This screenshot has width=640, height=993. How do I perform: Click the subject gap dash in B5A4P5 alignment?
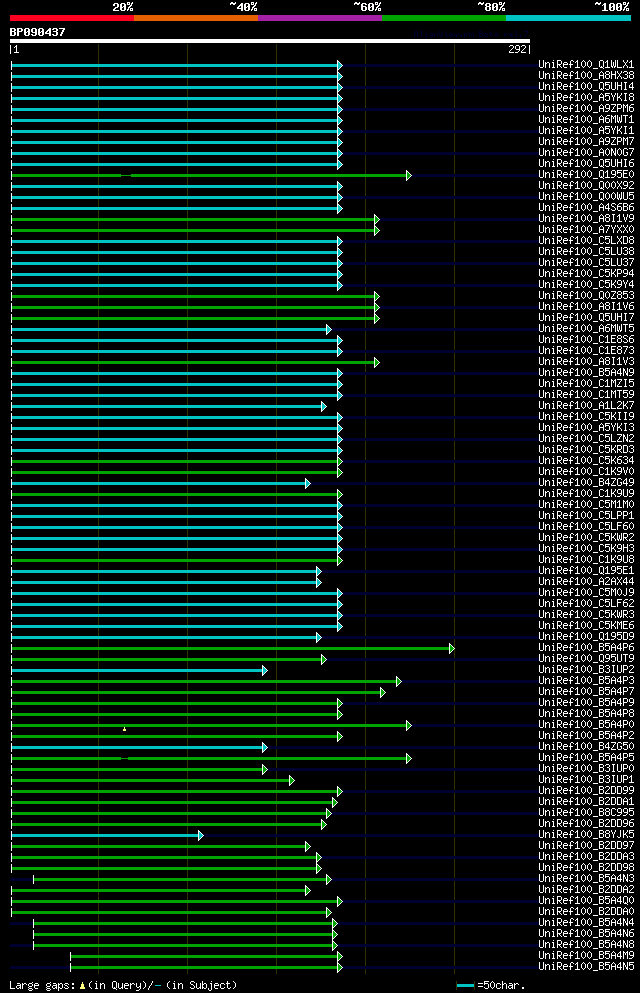tap(125, 758)
